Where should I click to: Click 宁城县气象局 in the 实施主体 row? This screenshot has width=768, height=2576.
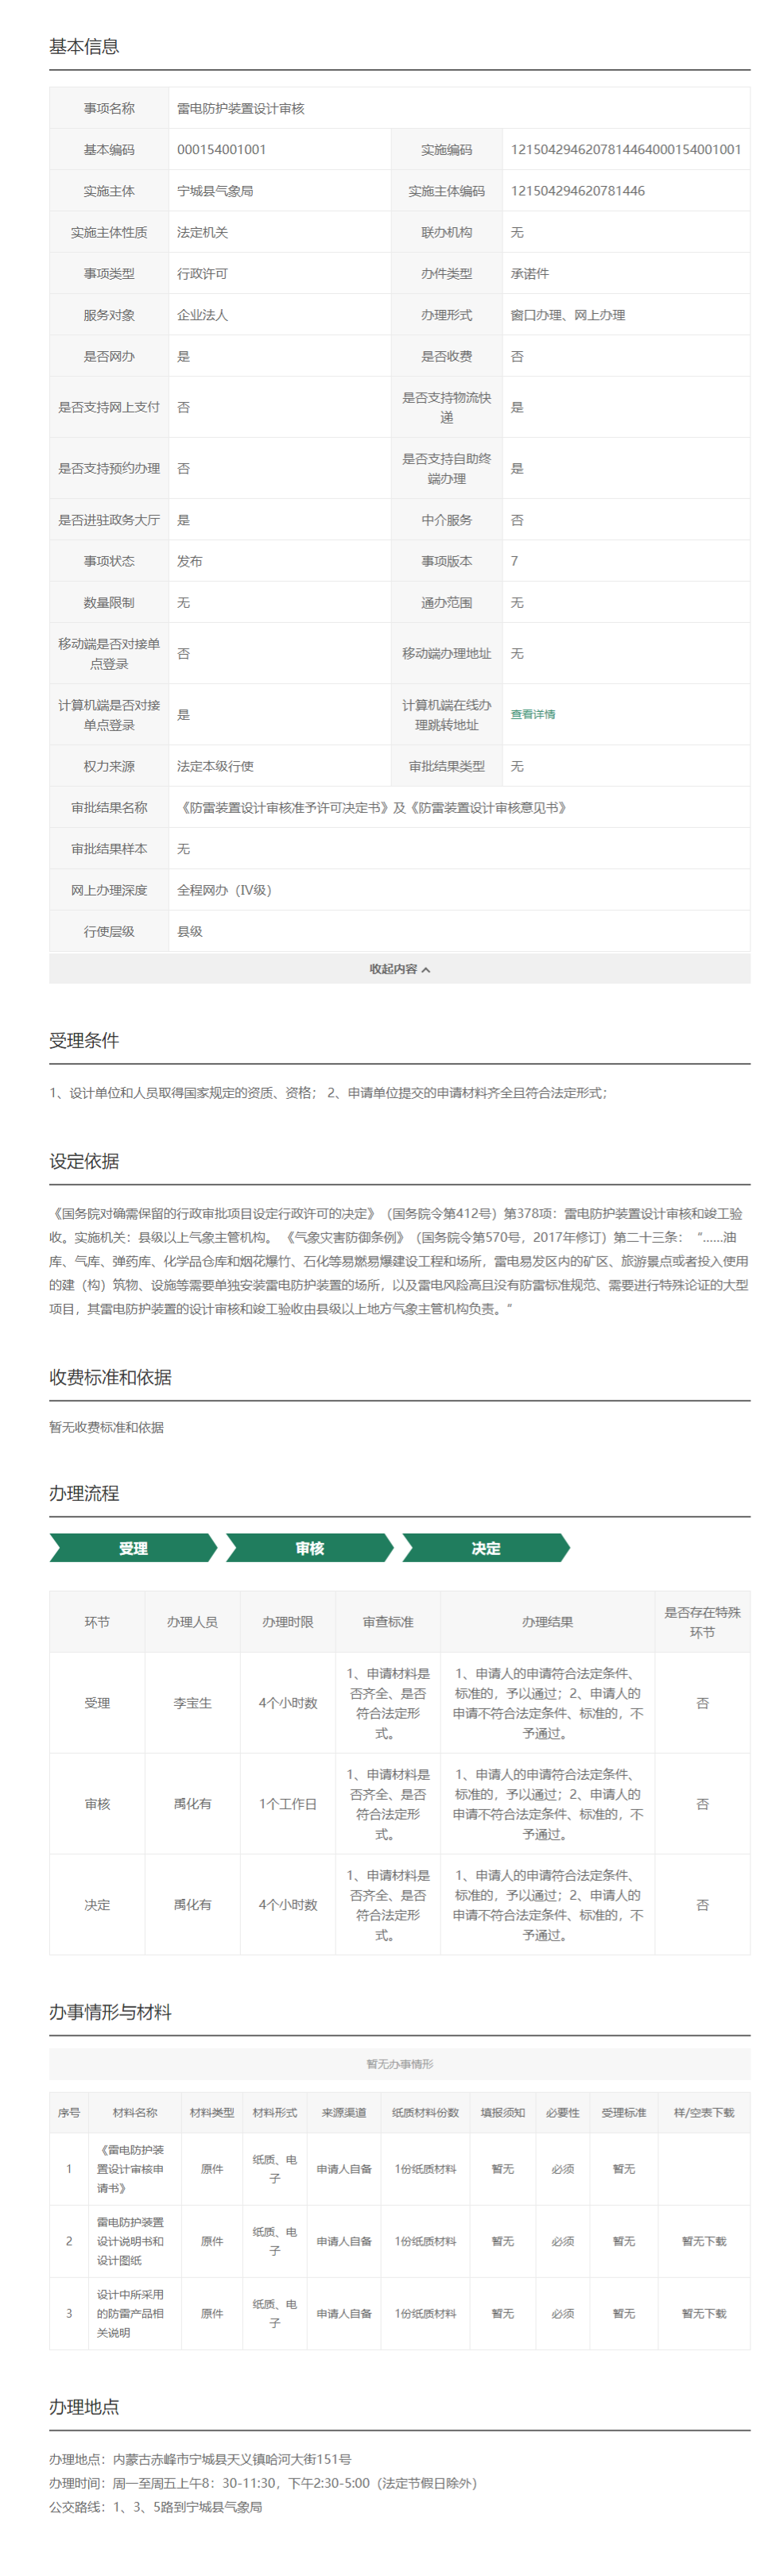215,191
